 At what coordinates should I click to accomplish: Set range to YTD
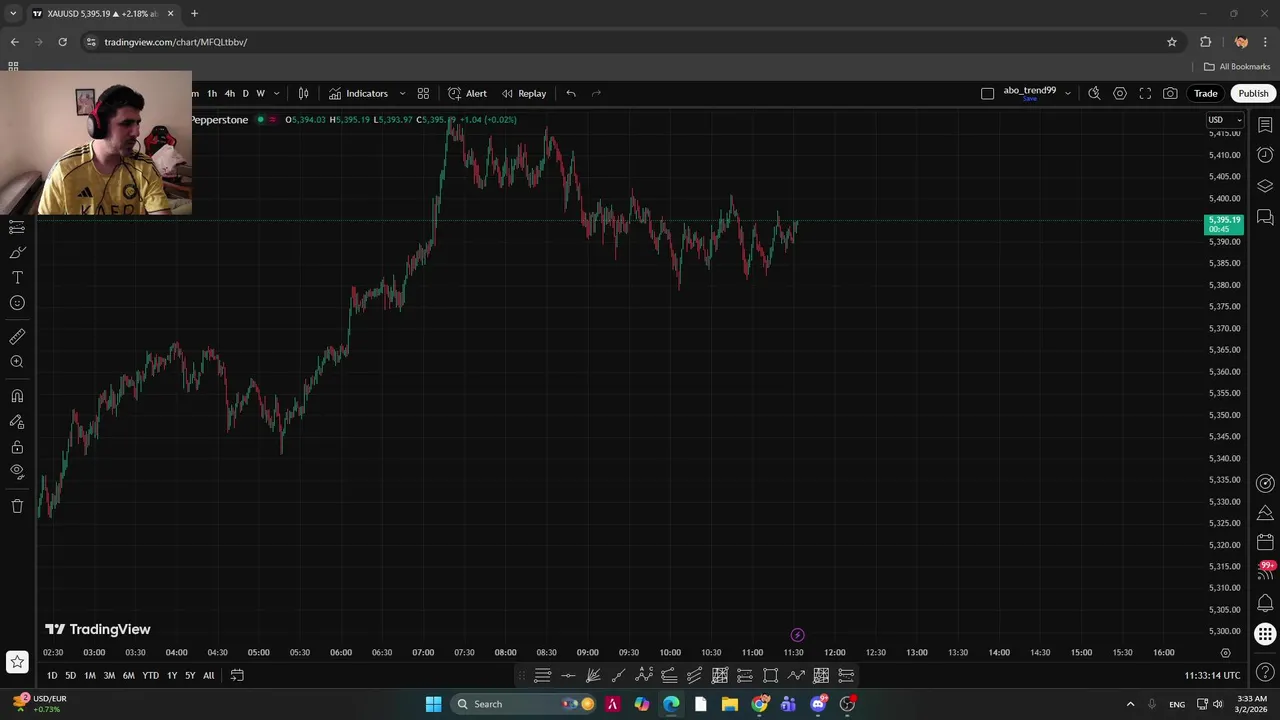[150, 675]
